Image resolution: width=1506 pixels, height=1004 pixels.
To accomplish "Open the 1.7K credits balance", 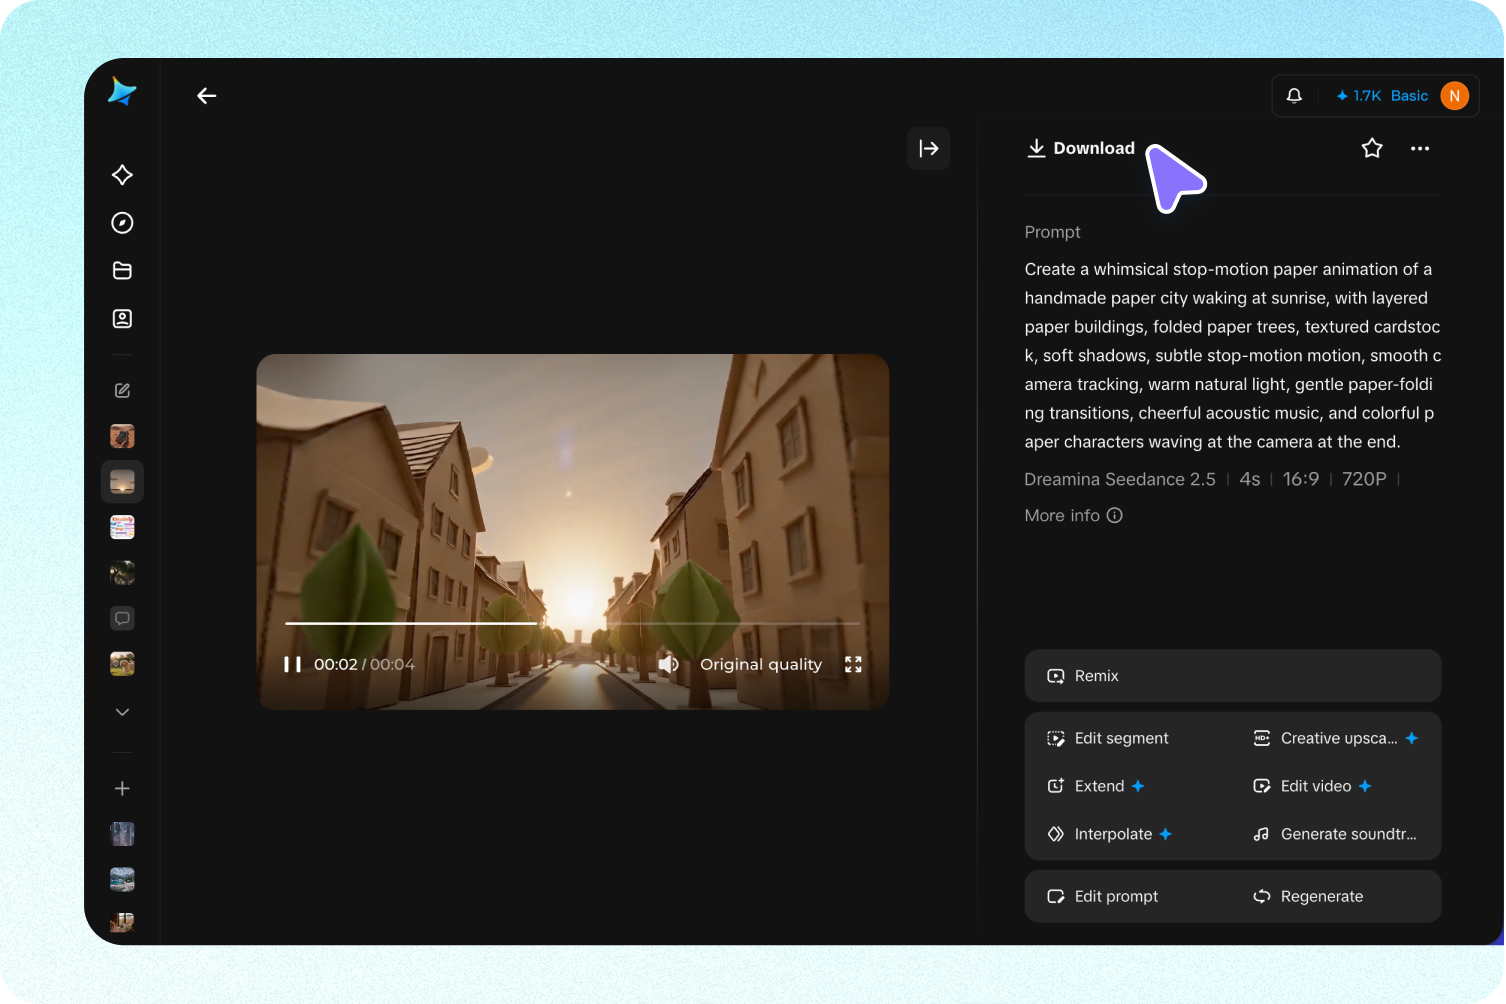I will point(1358,96).
